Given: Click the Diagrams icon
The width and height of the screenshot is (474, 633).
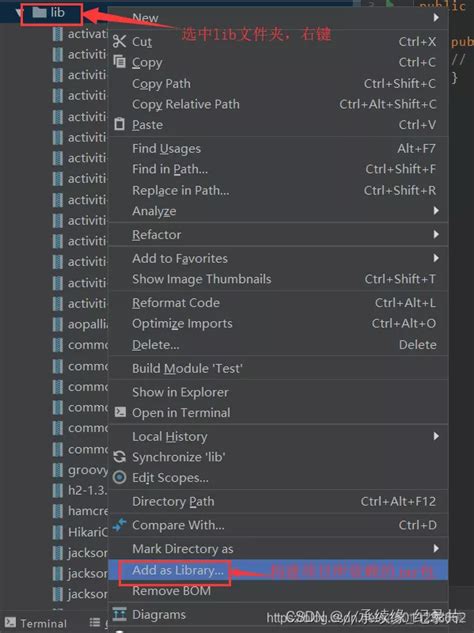Looking at the screenshot, I should [120, 614].
